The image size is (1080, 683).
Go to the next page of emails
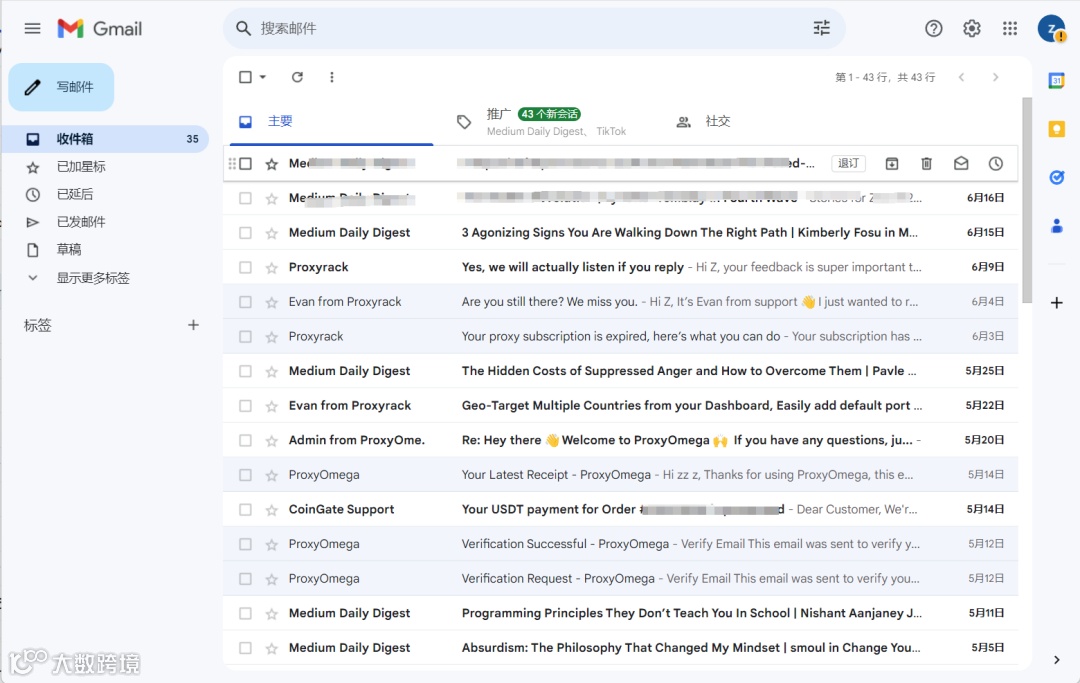coord(995,77)
